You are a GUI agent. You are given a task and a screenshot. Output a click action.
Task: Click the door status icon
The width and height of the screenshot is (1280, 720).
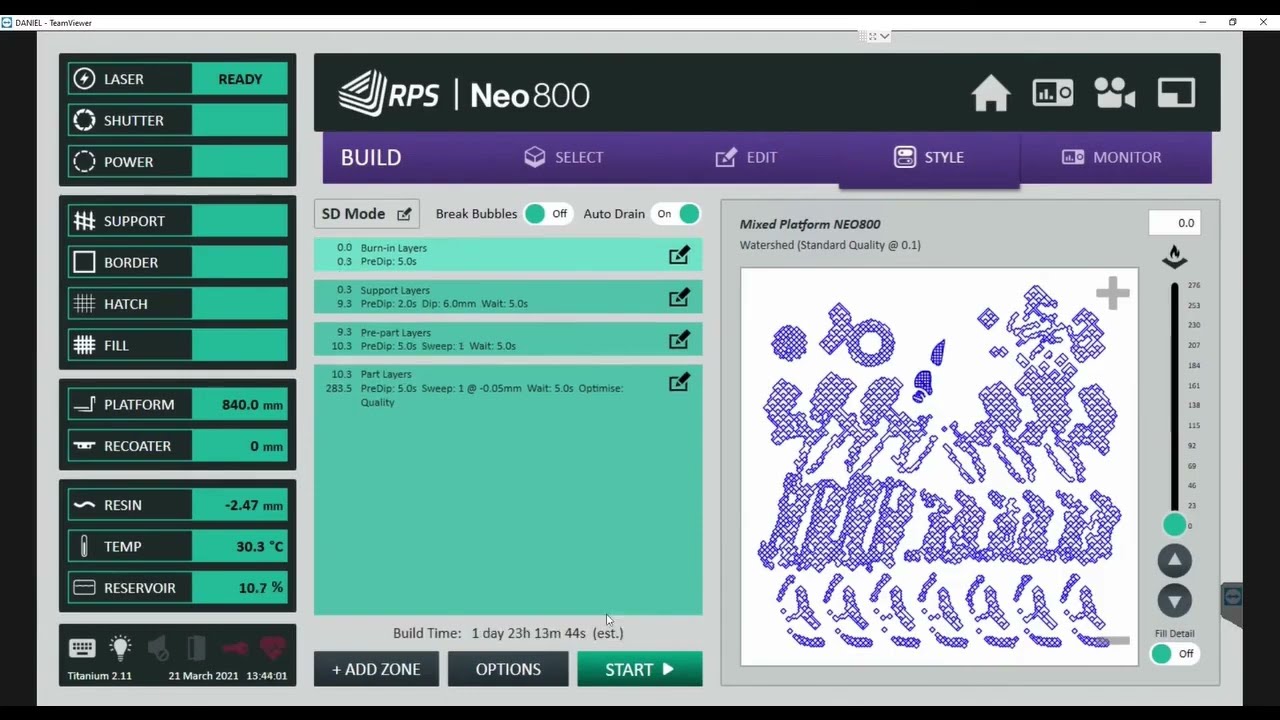tap(196, 648)
